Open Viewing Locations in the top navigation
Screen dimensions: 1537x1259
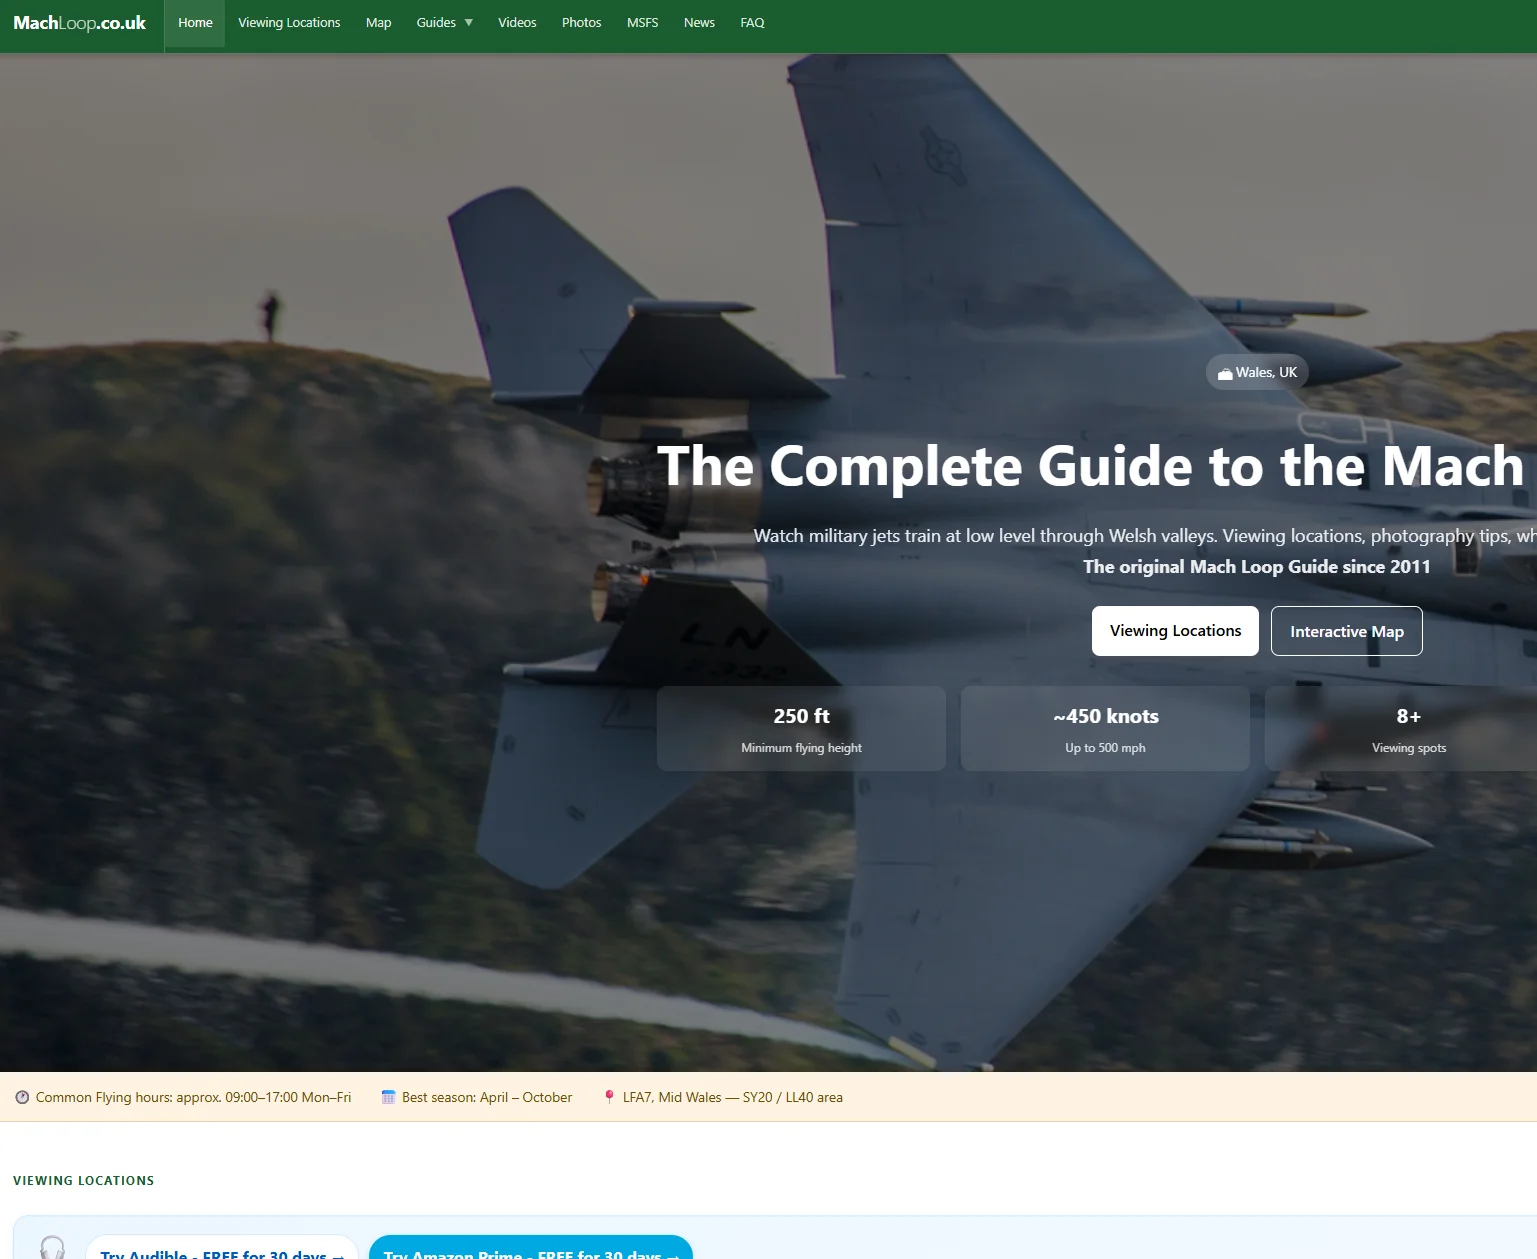(289, 23)
